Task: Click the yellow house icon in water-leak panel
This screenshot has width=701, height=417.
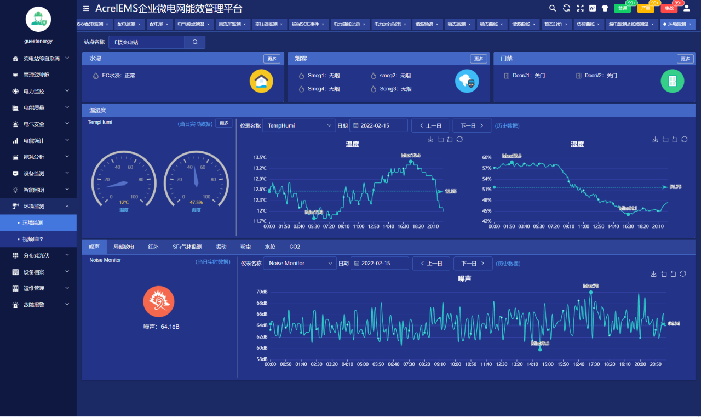Action: click(261, 81)
